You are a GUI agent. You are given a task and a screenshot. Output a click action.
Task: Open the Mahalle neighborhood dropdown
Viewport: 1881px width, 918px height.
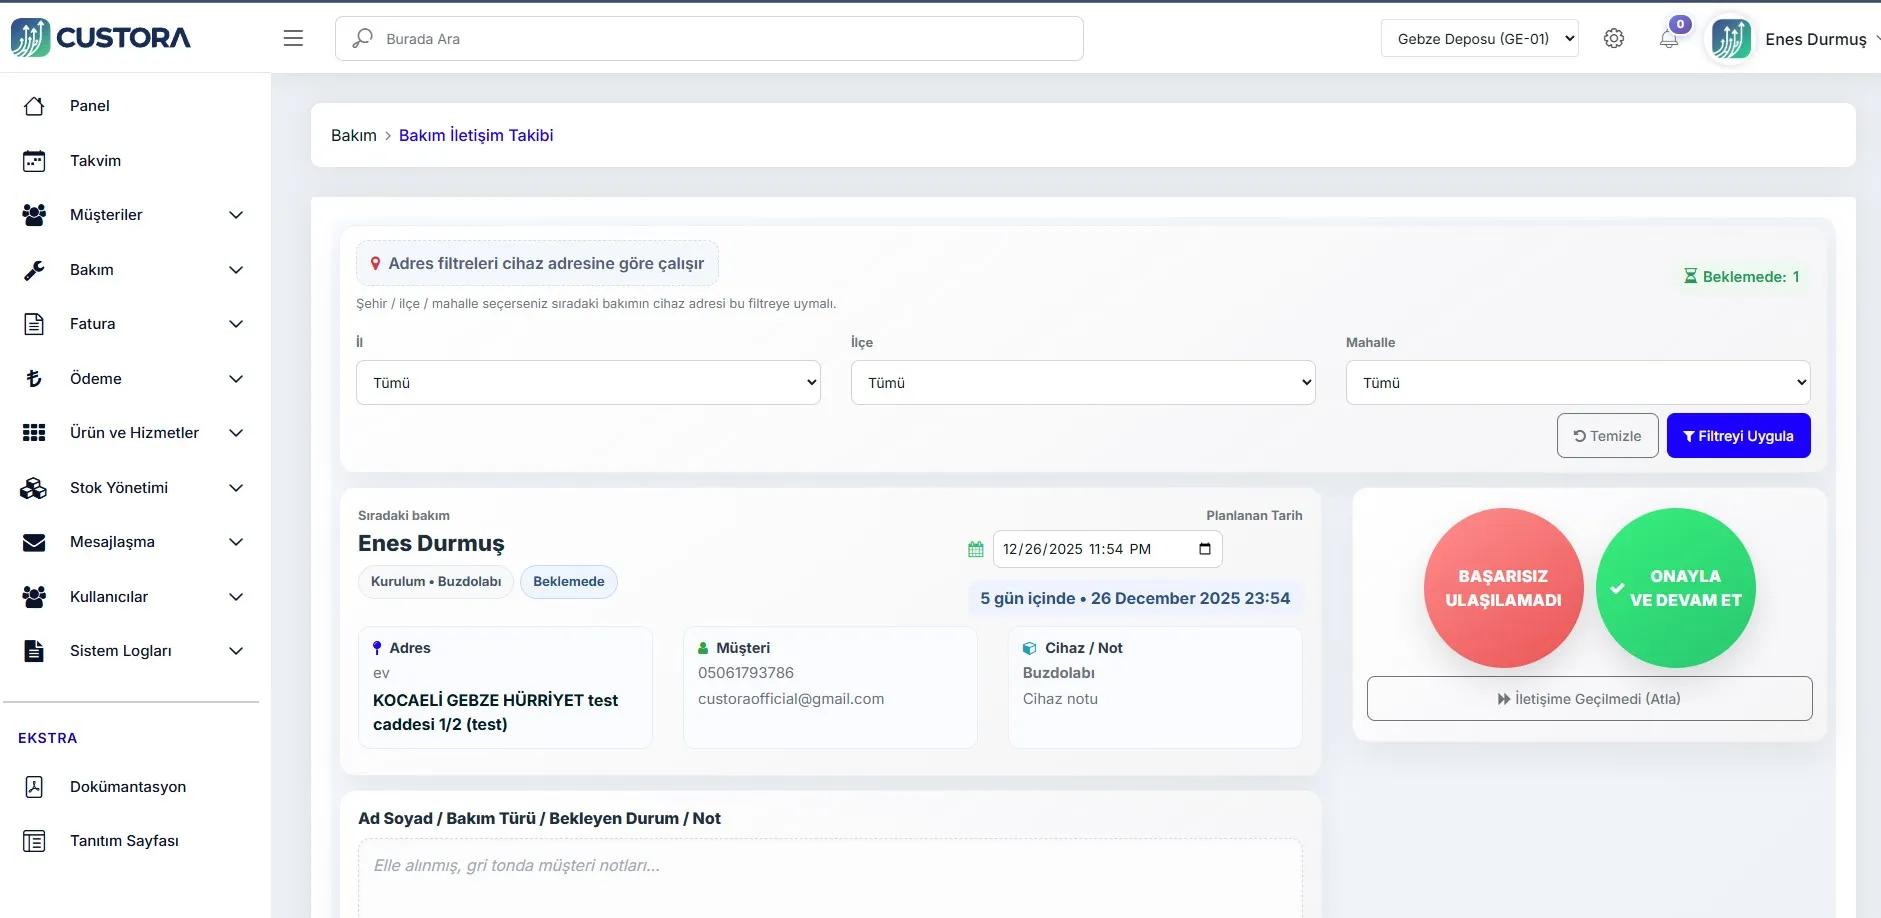(1577, 383)
